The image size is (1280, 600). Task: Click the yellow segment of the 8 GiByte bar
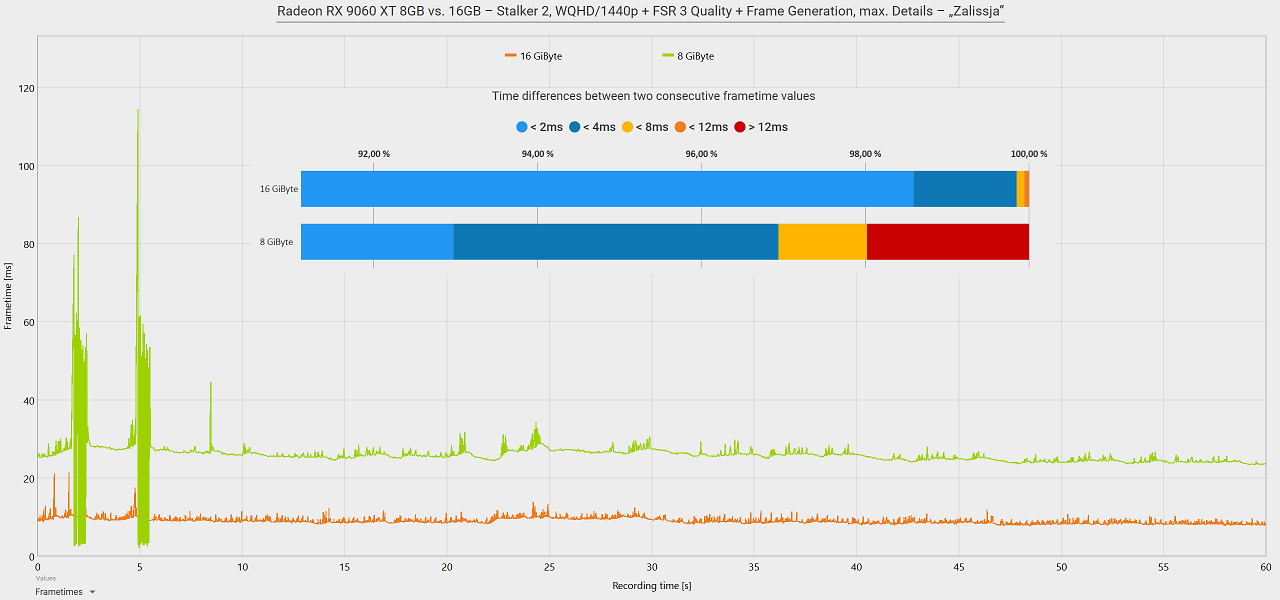(822, 242)
